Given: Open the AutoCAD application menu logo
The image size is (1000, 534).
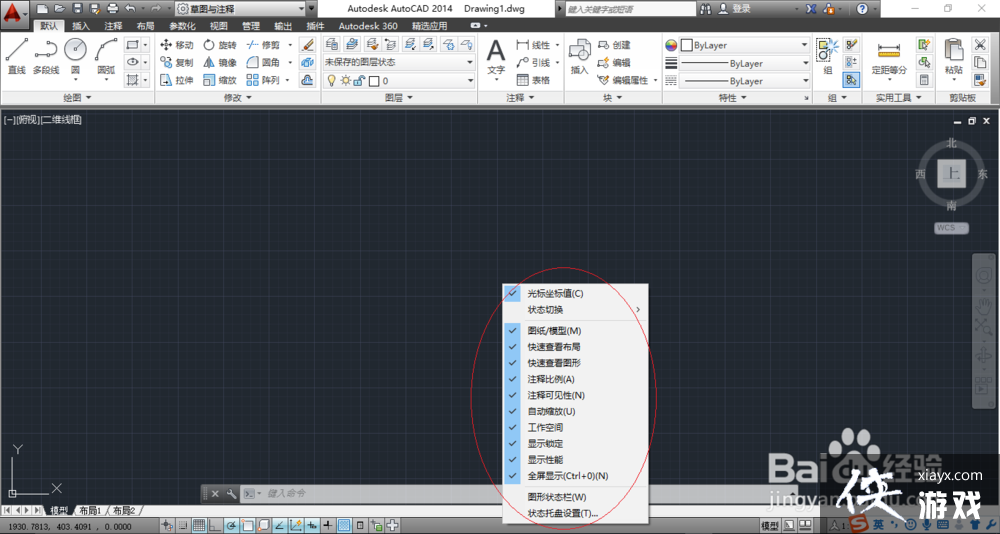Looking at the screenshot, I should tap(15, 14).
